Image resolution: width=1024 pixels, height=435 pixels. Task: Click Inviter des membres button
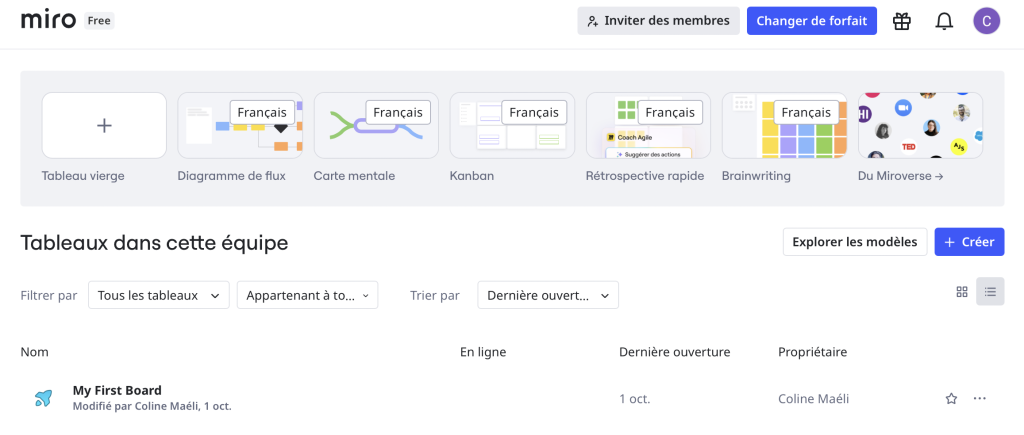pyautogui.click(x=658, y=21)
